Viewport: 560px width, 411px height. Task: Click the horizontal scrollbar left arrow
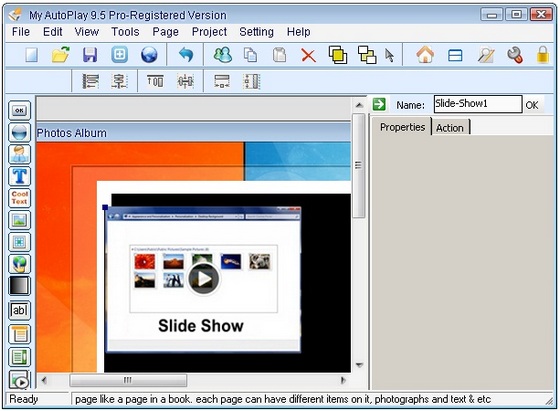click(x=44, y=381)
